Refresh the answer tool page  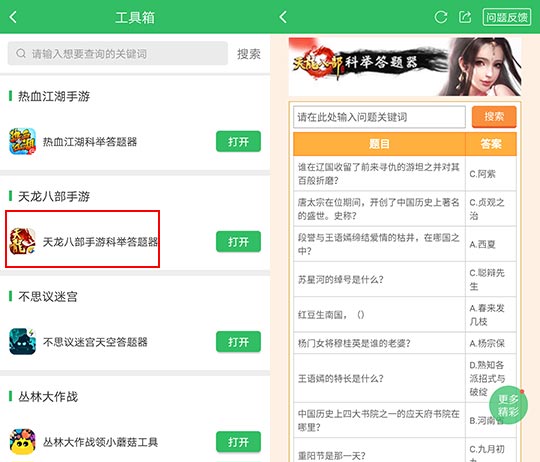click(440, 17)
